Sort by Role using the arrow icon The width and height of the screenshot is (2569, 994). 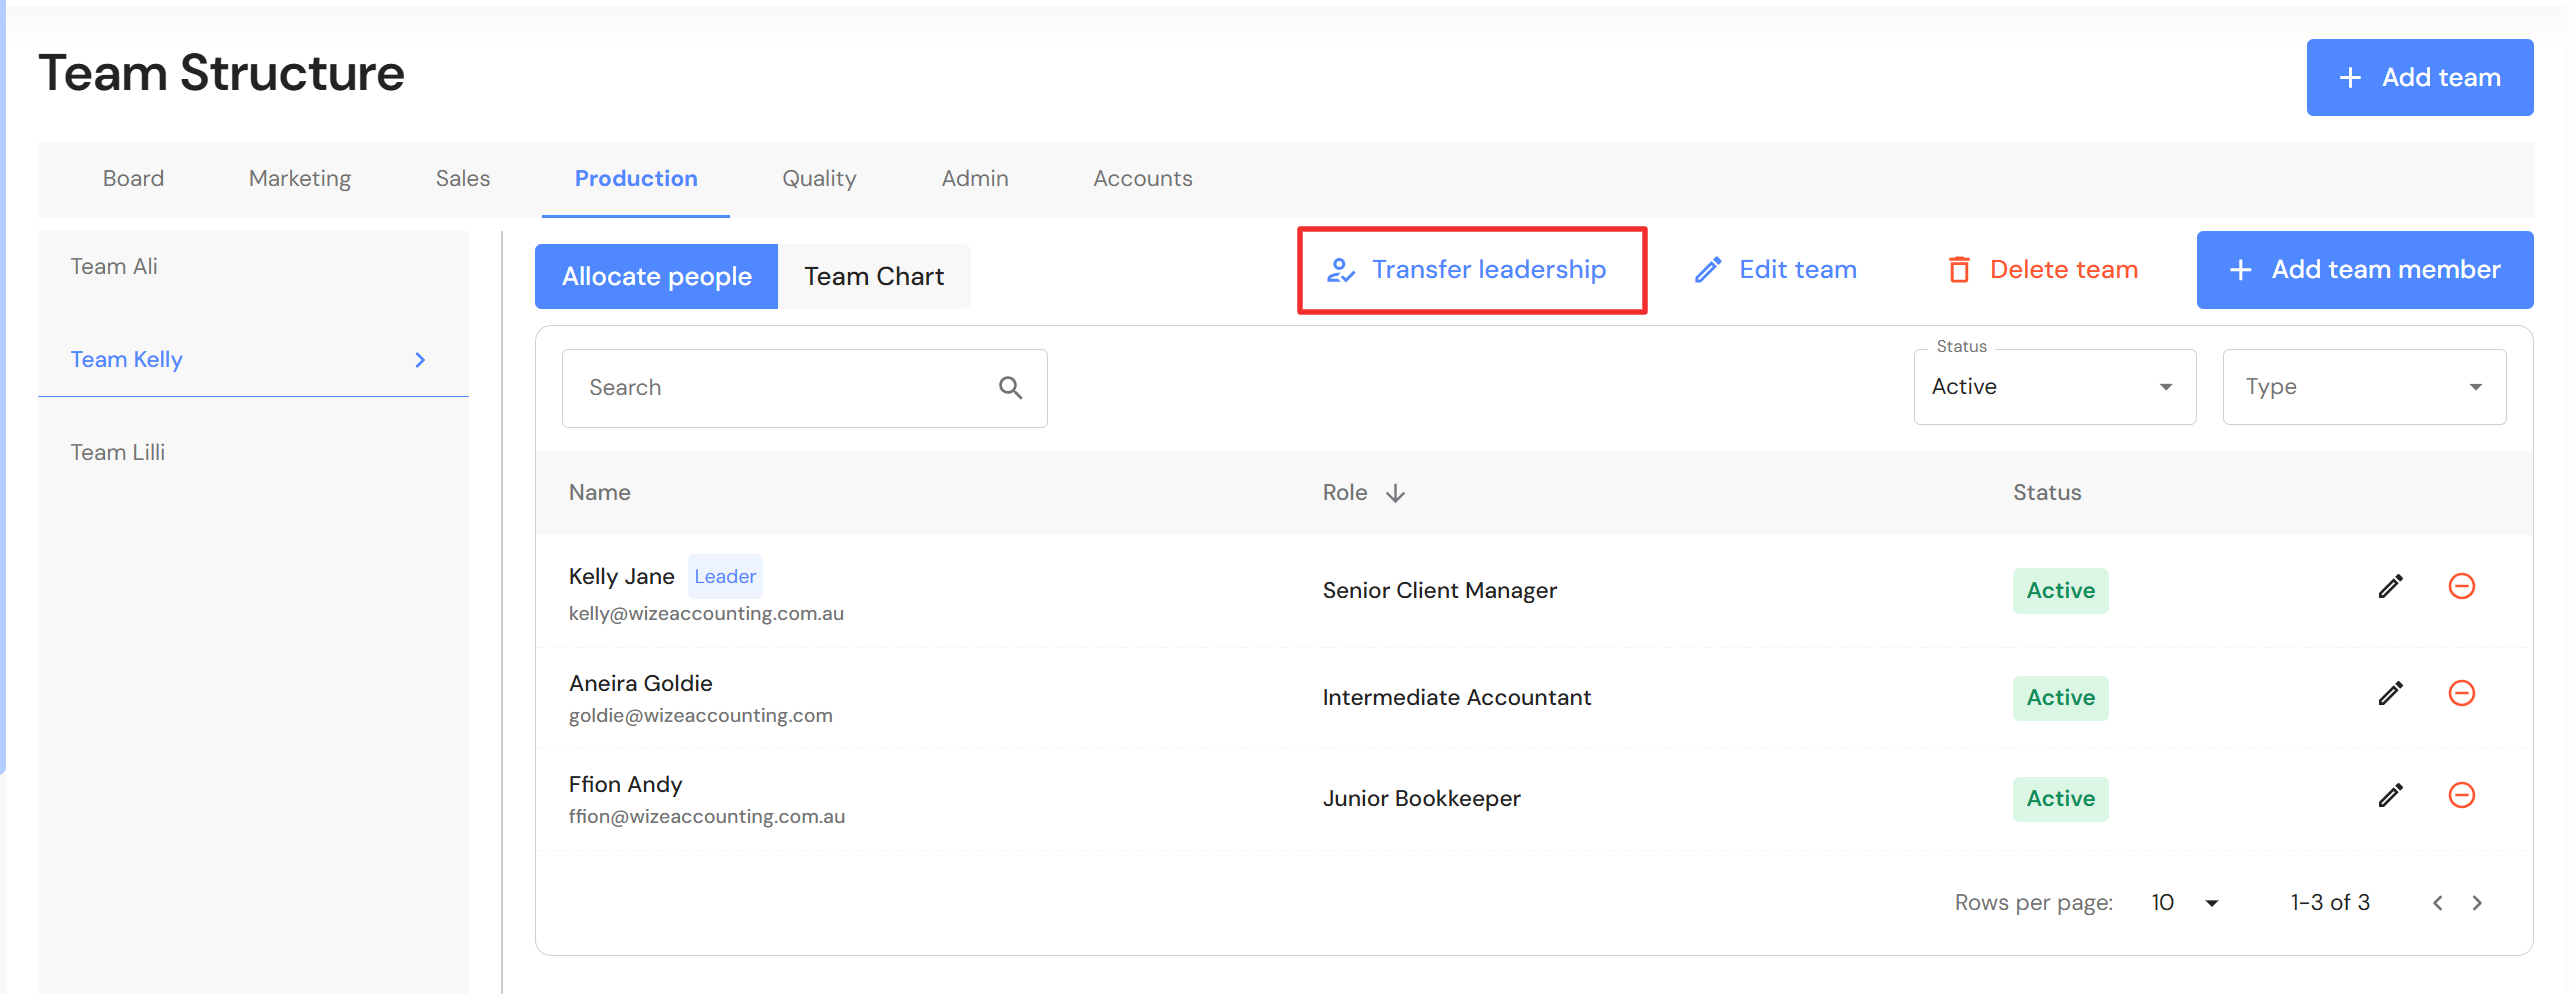(1395, 493)
